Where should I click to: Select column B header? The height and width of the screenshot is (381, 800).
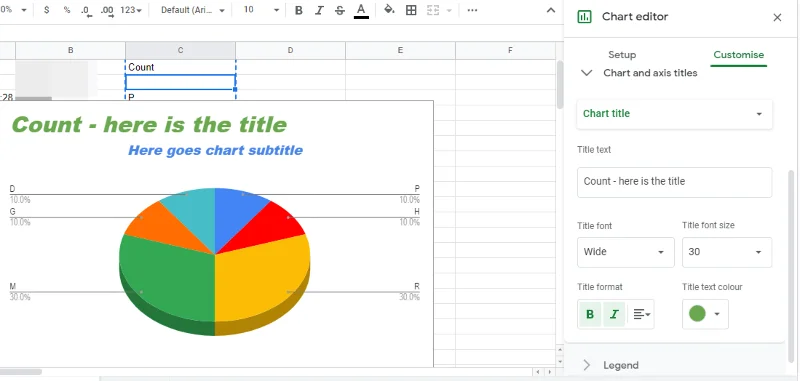pos(70,50)
